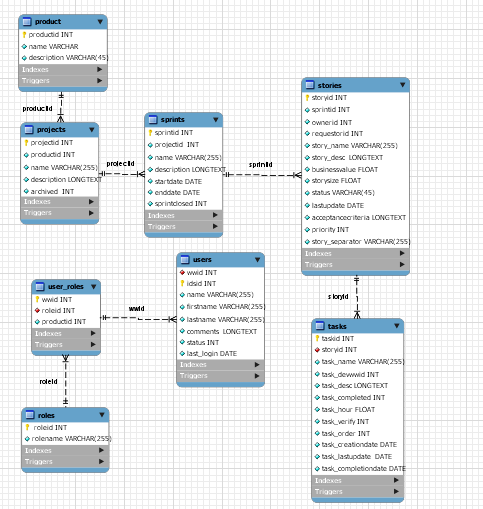Expand Indexes in the product table
This screenshot has width=483, height=509.
(100, 69)
